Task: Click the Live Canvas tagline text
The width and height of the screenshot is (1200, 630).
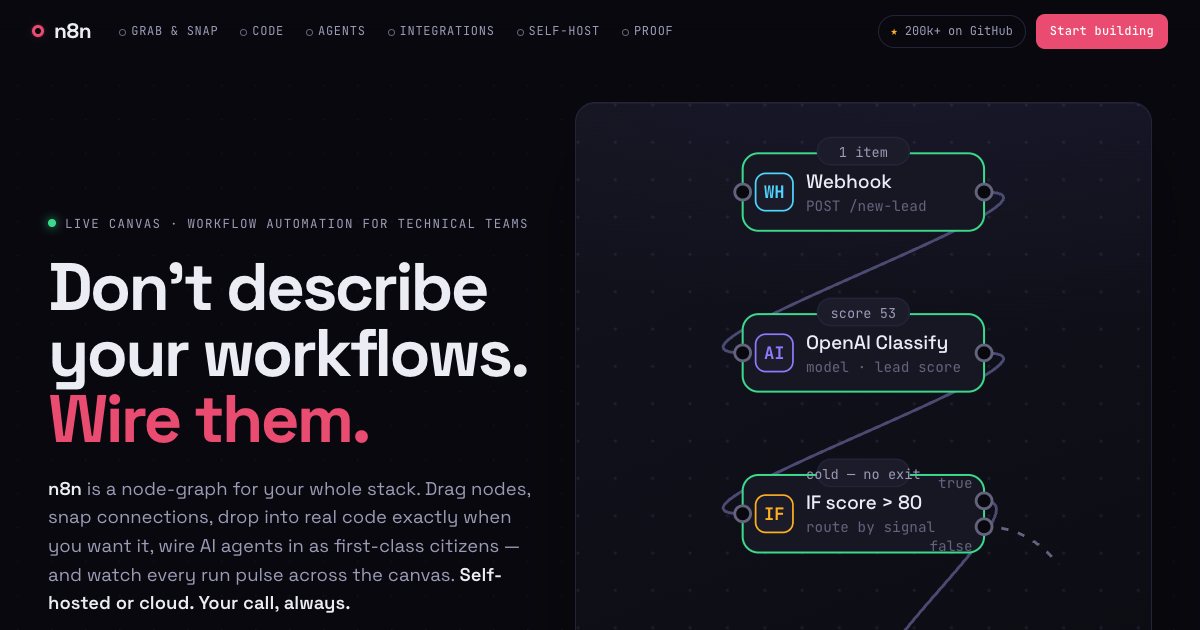Action: click(296, 224)
